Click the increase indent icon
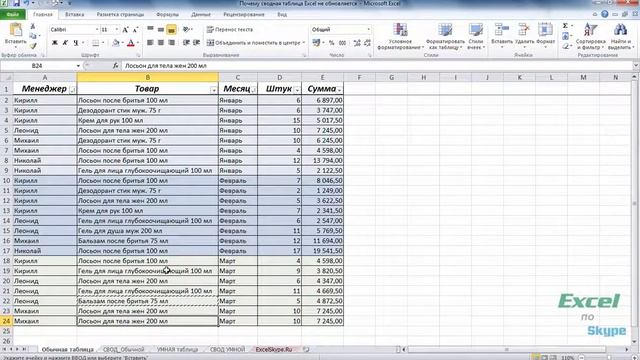640x360 pixels. coord(197,42)
